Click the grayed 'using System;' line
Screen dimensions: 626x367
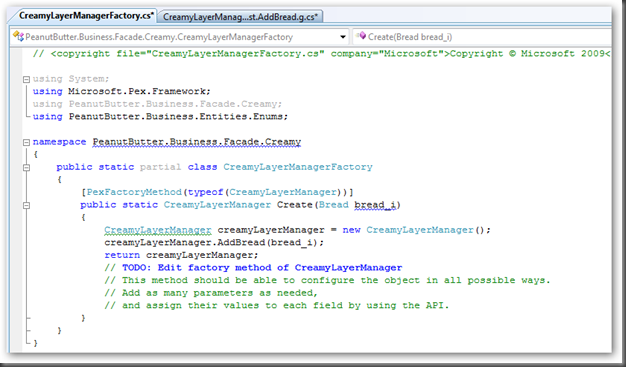point(71,79)
